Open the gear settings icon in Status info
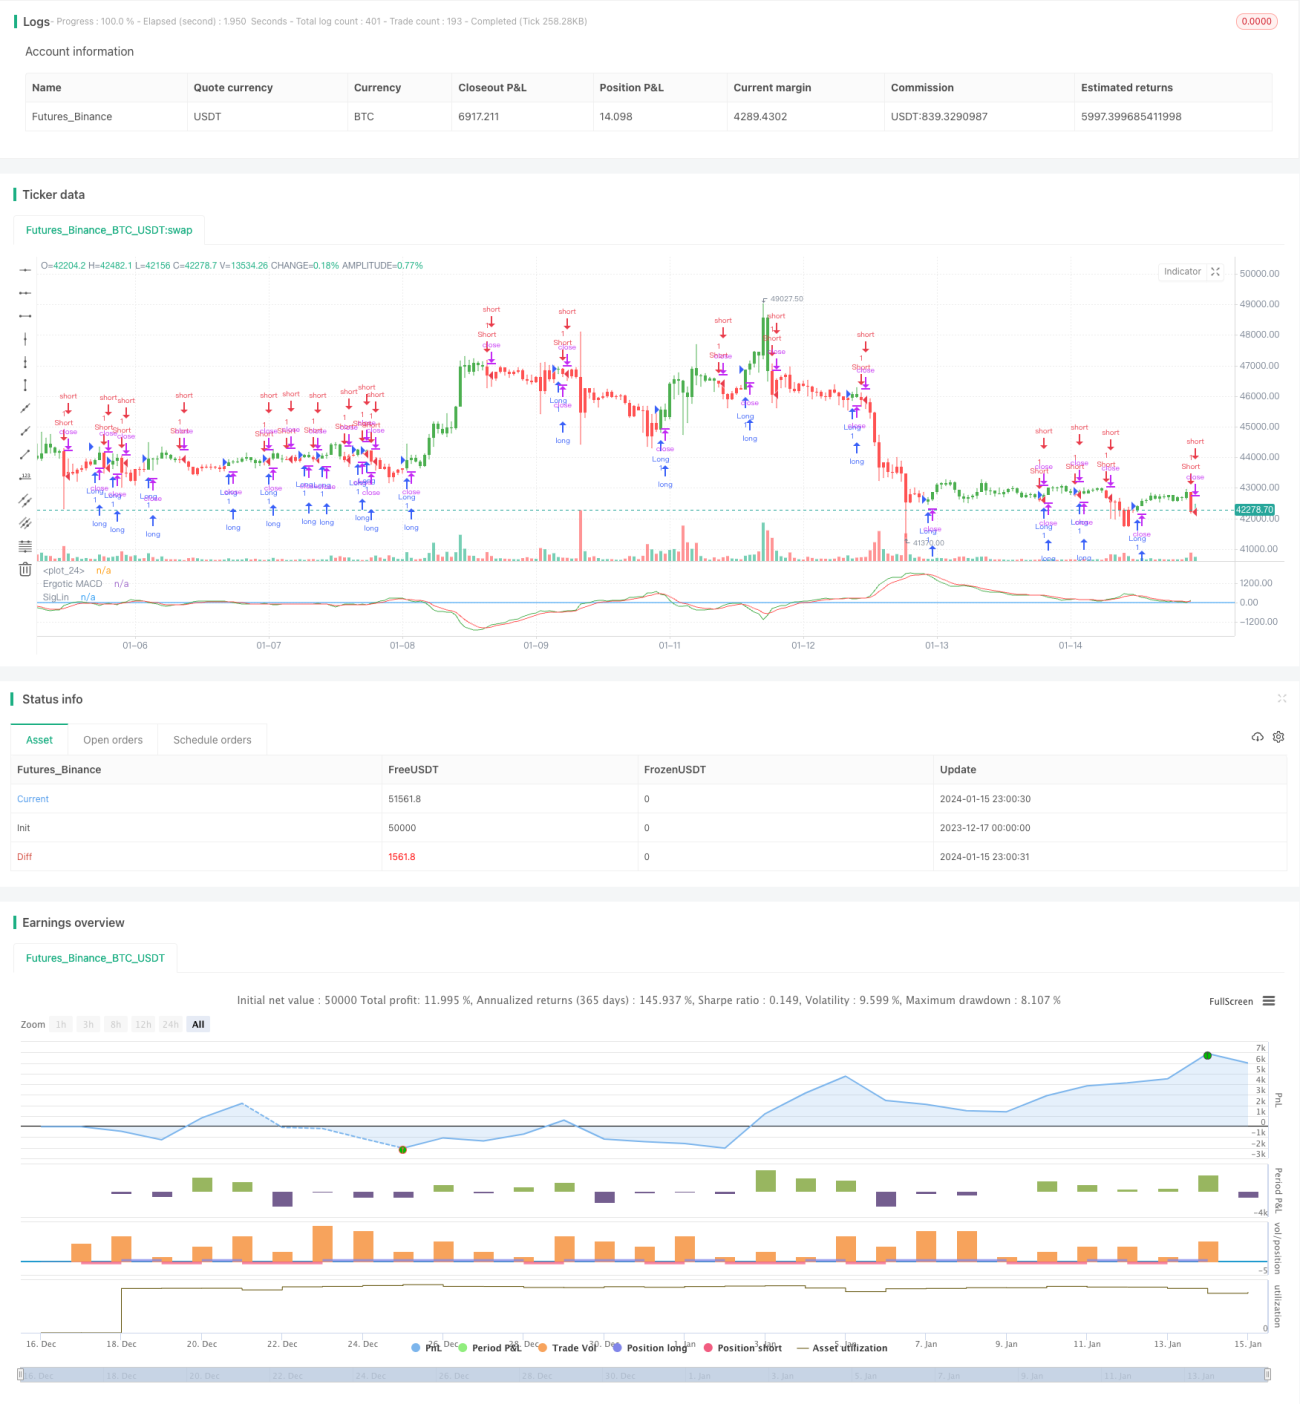This screenshot has width=1300, height=1404. 1278,737
